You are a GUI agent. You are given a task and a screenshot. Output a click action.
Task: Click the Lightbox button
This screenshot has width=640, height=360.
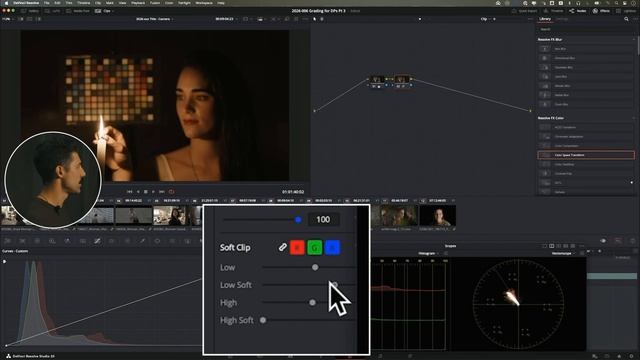pos(627,11)
